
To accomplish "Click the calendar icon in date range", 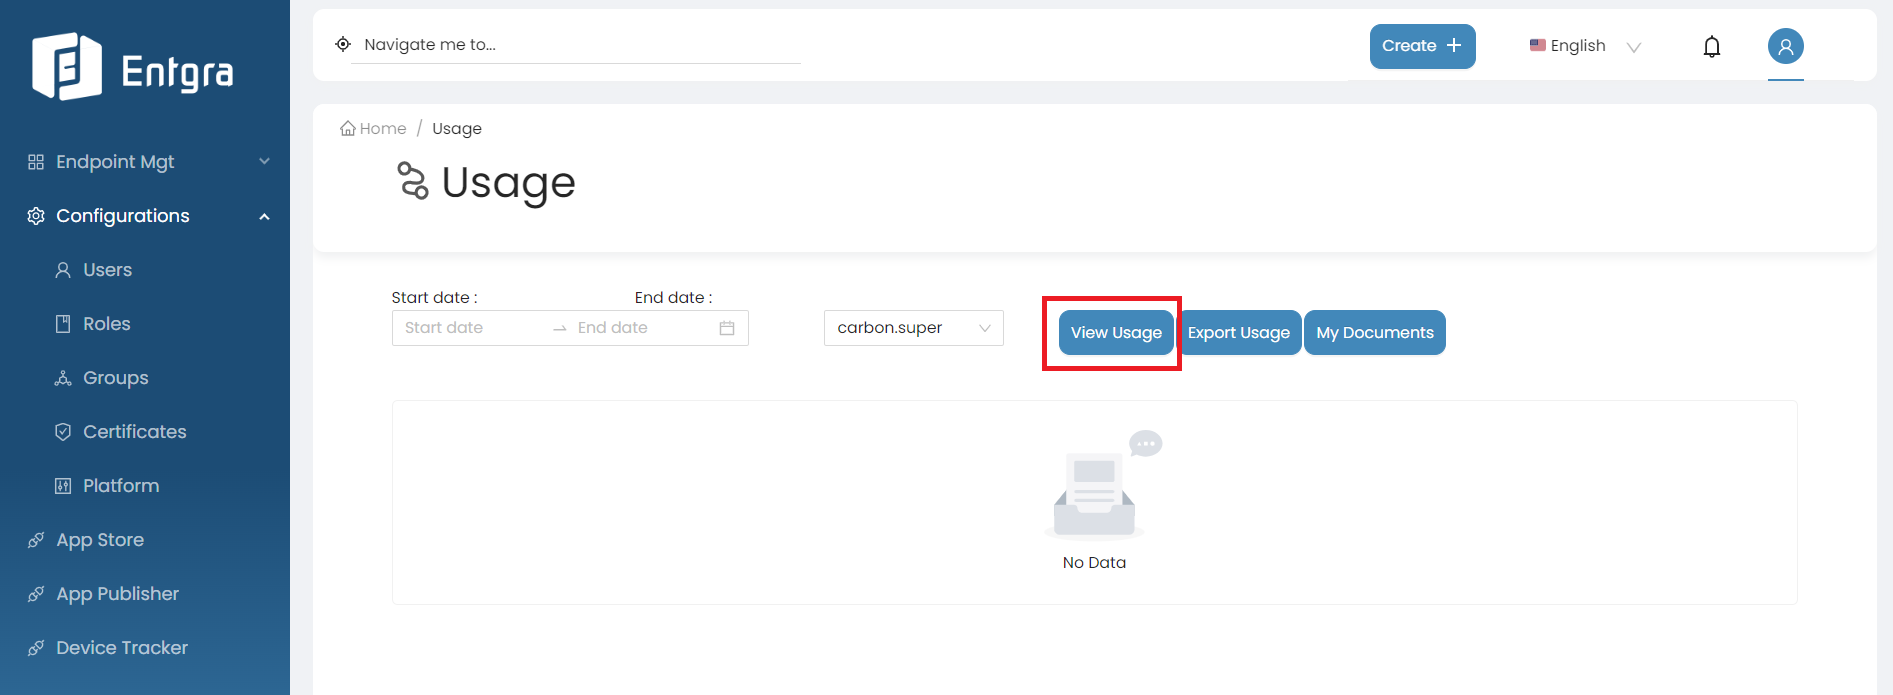I will tap(727, 328).
